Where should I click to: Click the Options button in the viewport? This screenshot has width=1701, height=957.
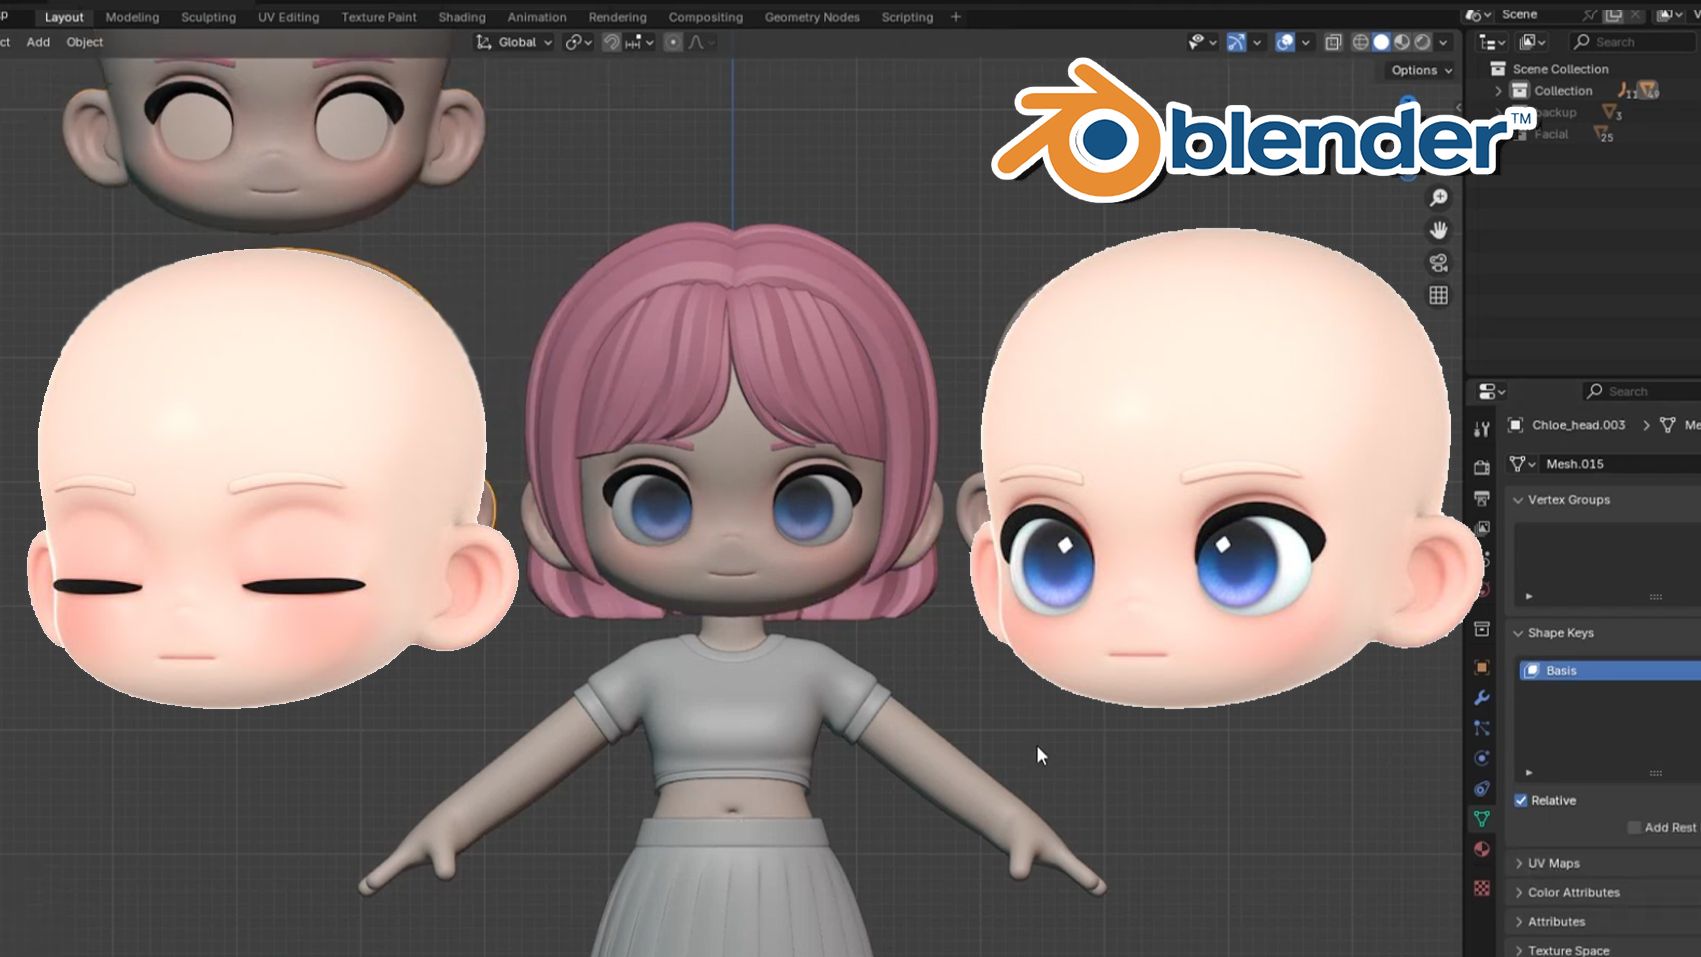(1418, 70)
